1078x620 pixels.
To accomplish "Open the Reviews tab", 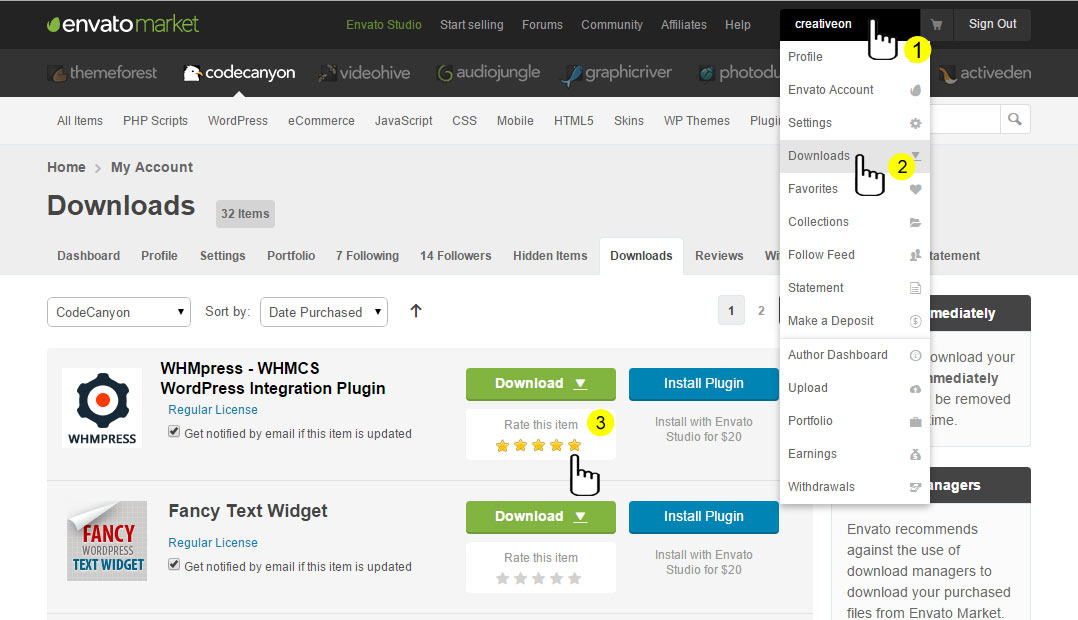I will click(719, 256).
